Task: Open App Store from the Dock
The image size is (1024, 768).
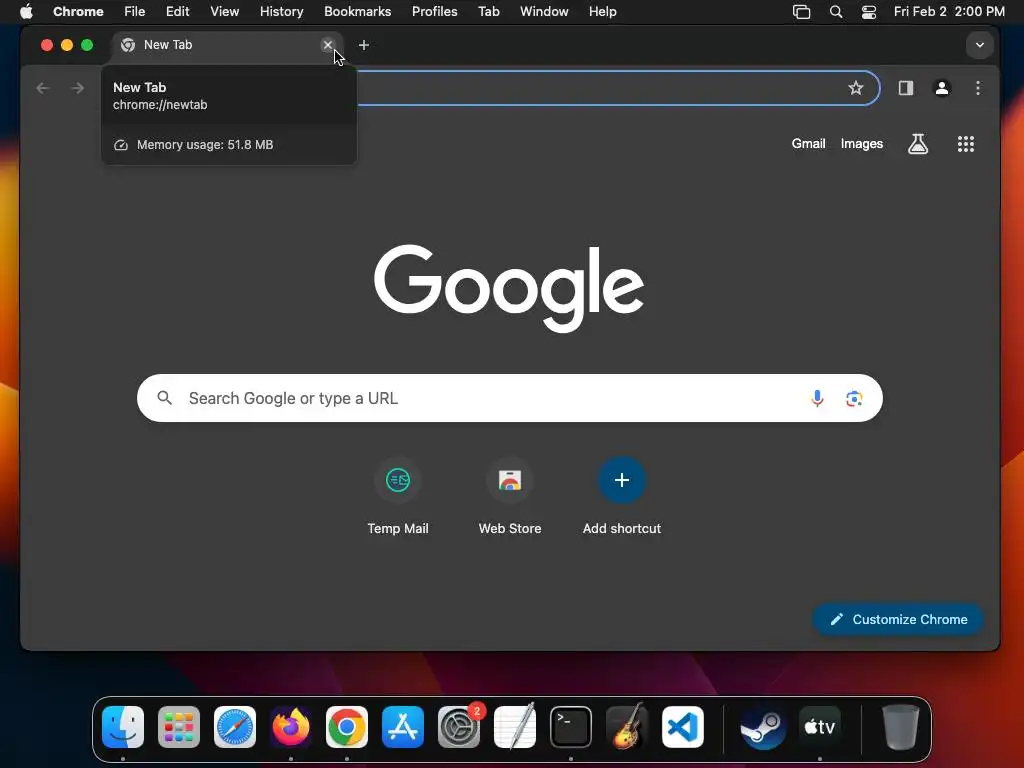Action: (403, 727)
